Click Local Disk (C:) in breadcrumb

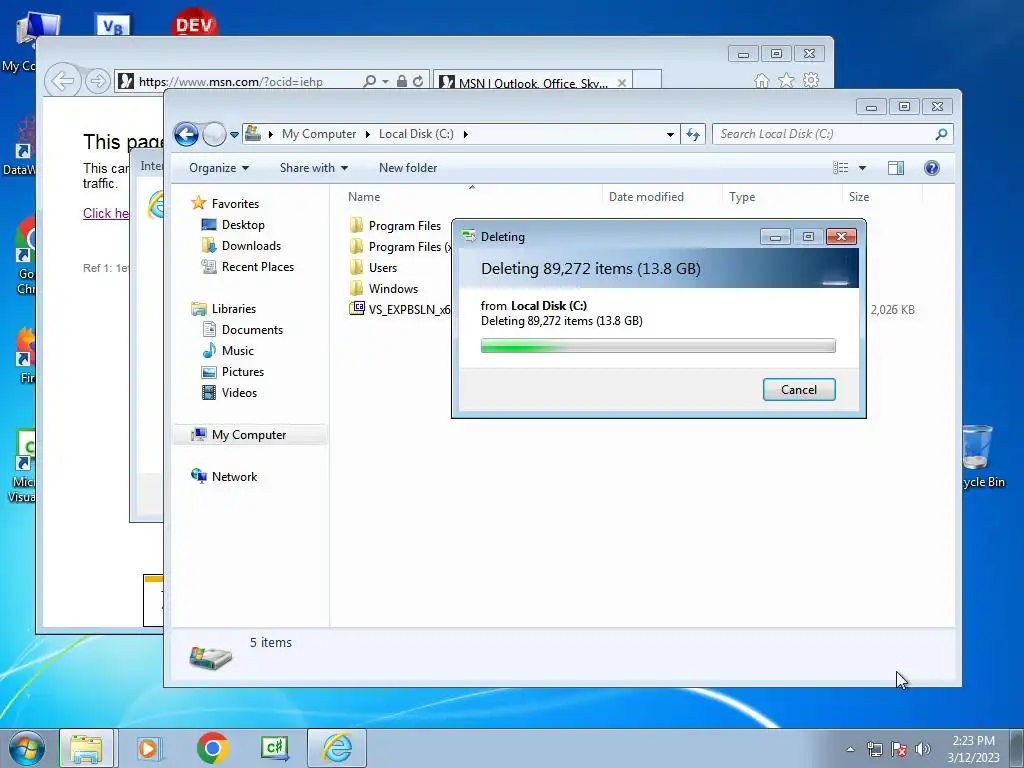coord(416,134)
